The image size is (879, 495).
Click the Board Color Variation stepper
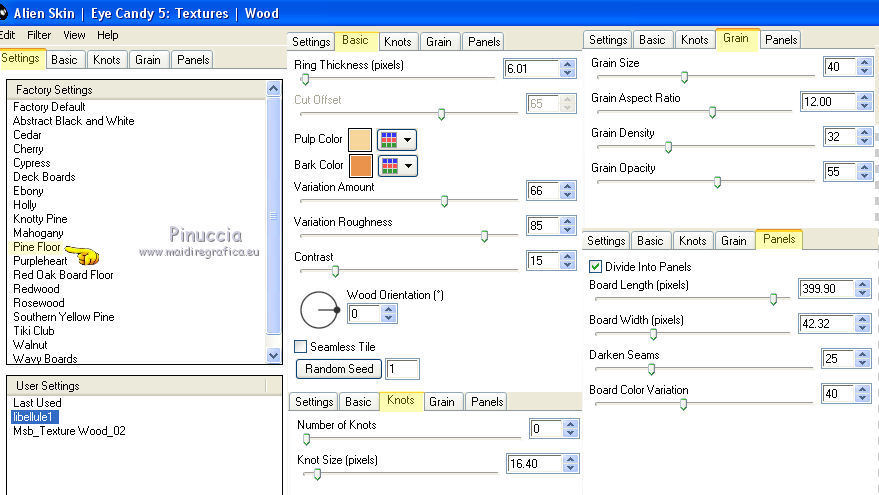(x=862, y=393)
